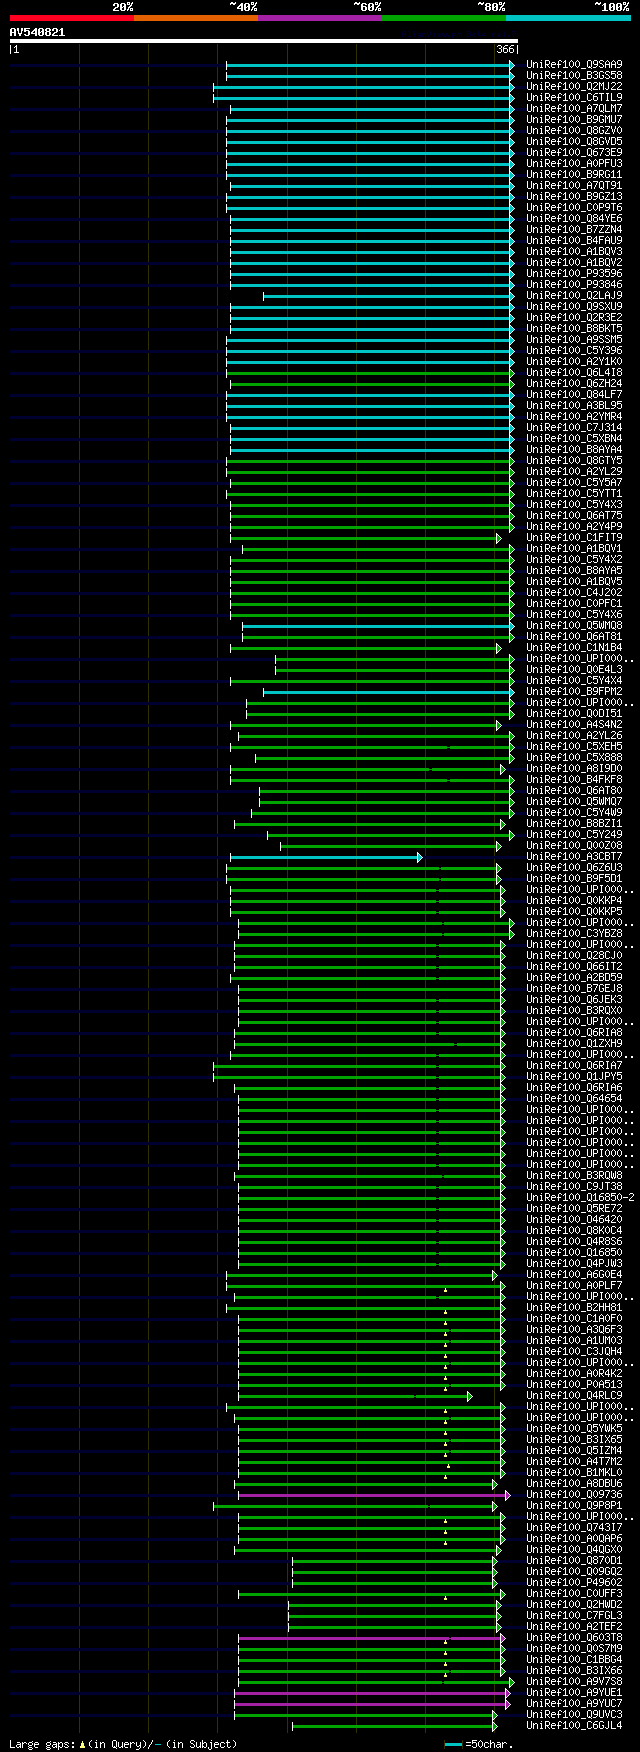Select the UniRef100_P93846 label
The height and width of the screenshot is (1752, 640).
click(x=574, y=285)
